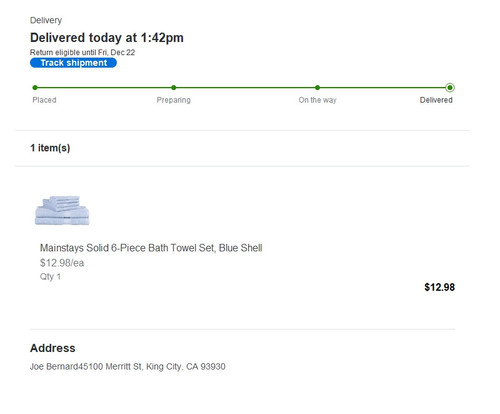
Task: Click the On the way step label
Action: coord(317,100)
